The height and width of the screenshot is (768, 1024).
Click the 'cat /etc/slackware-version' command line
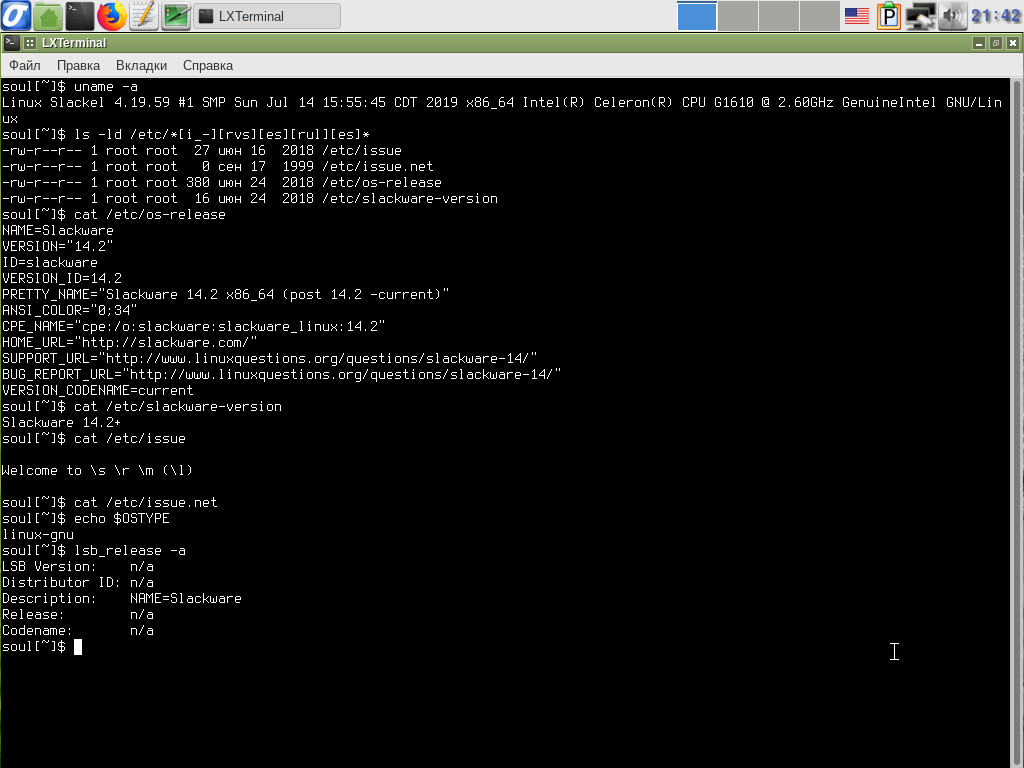(x=142, y=406)
